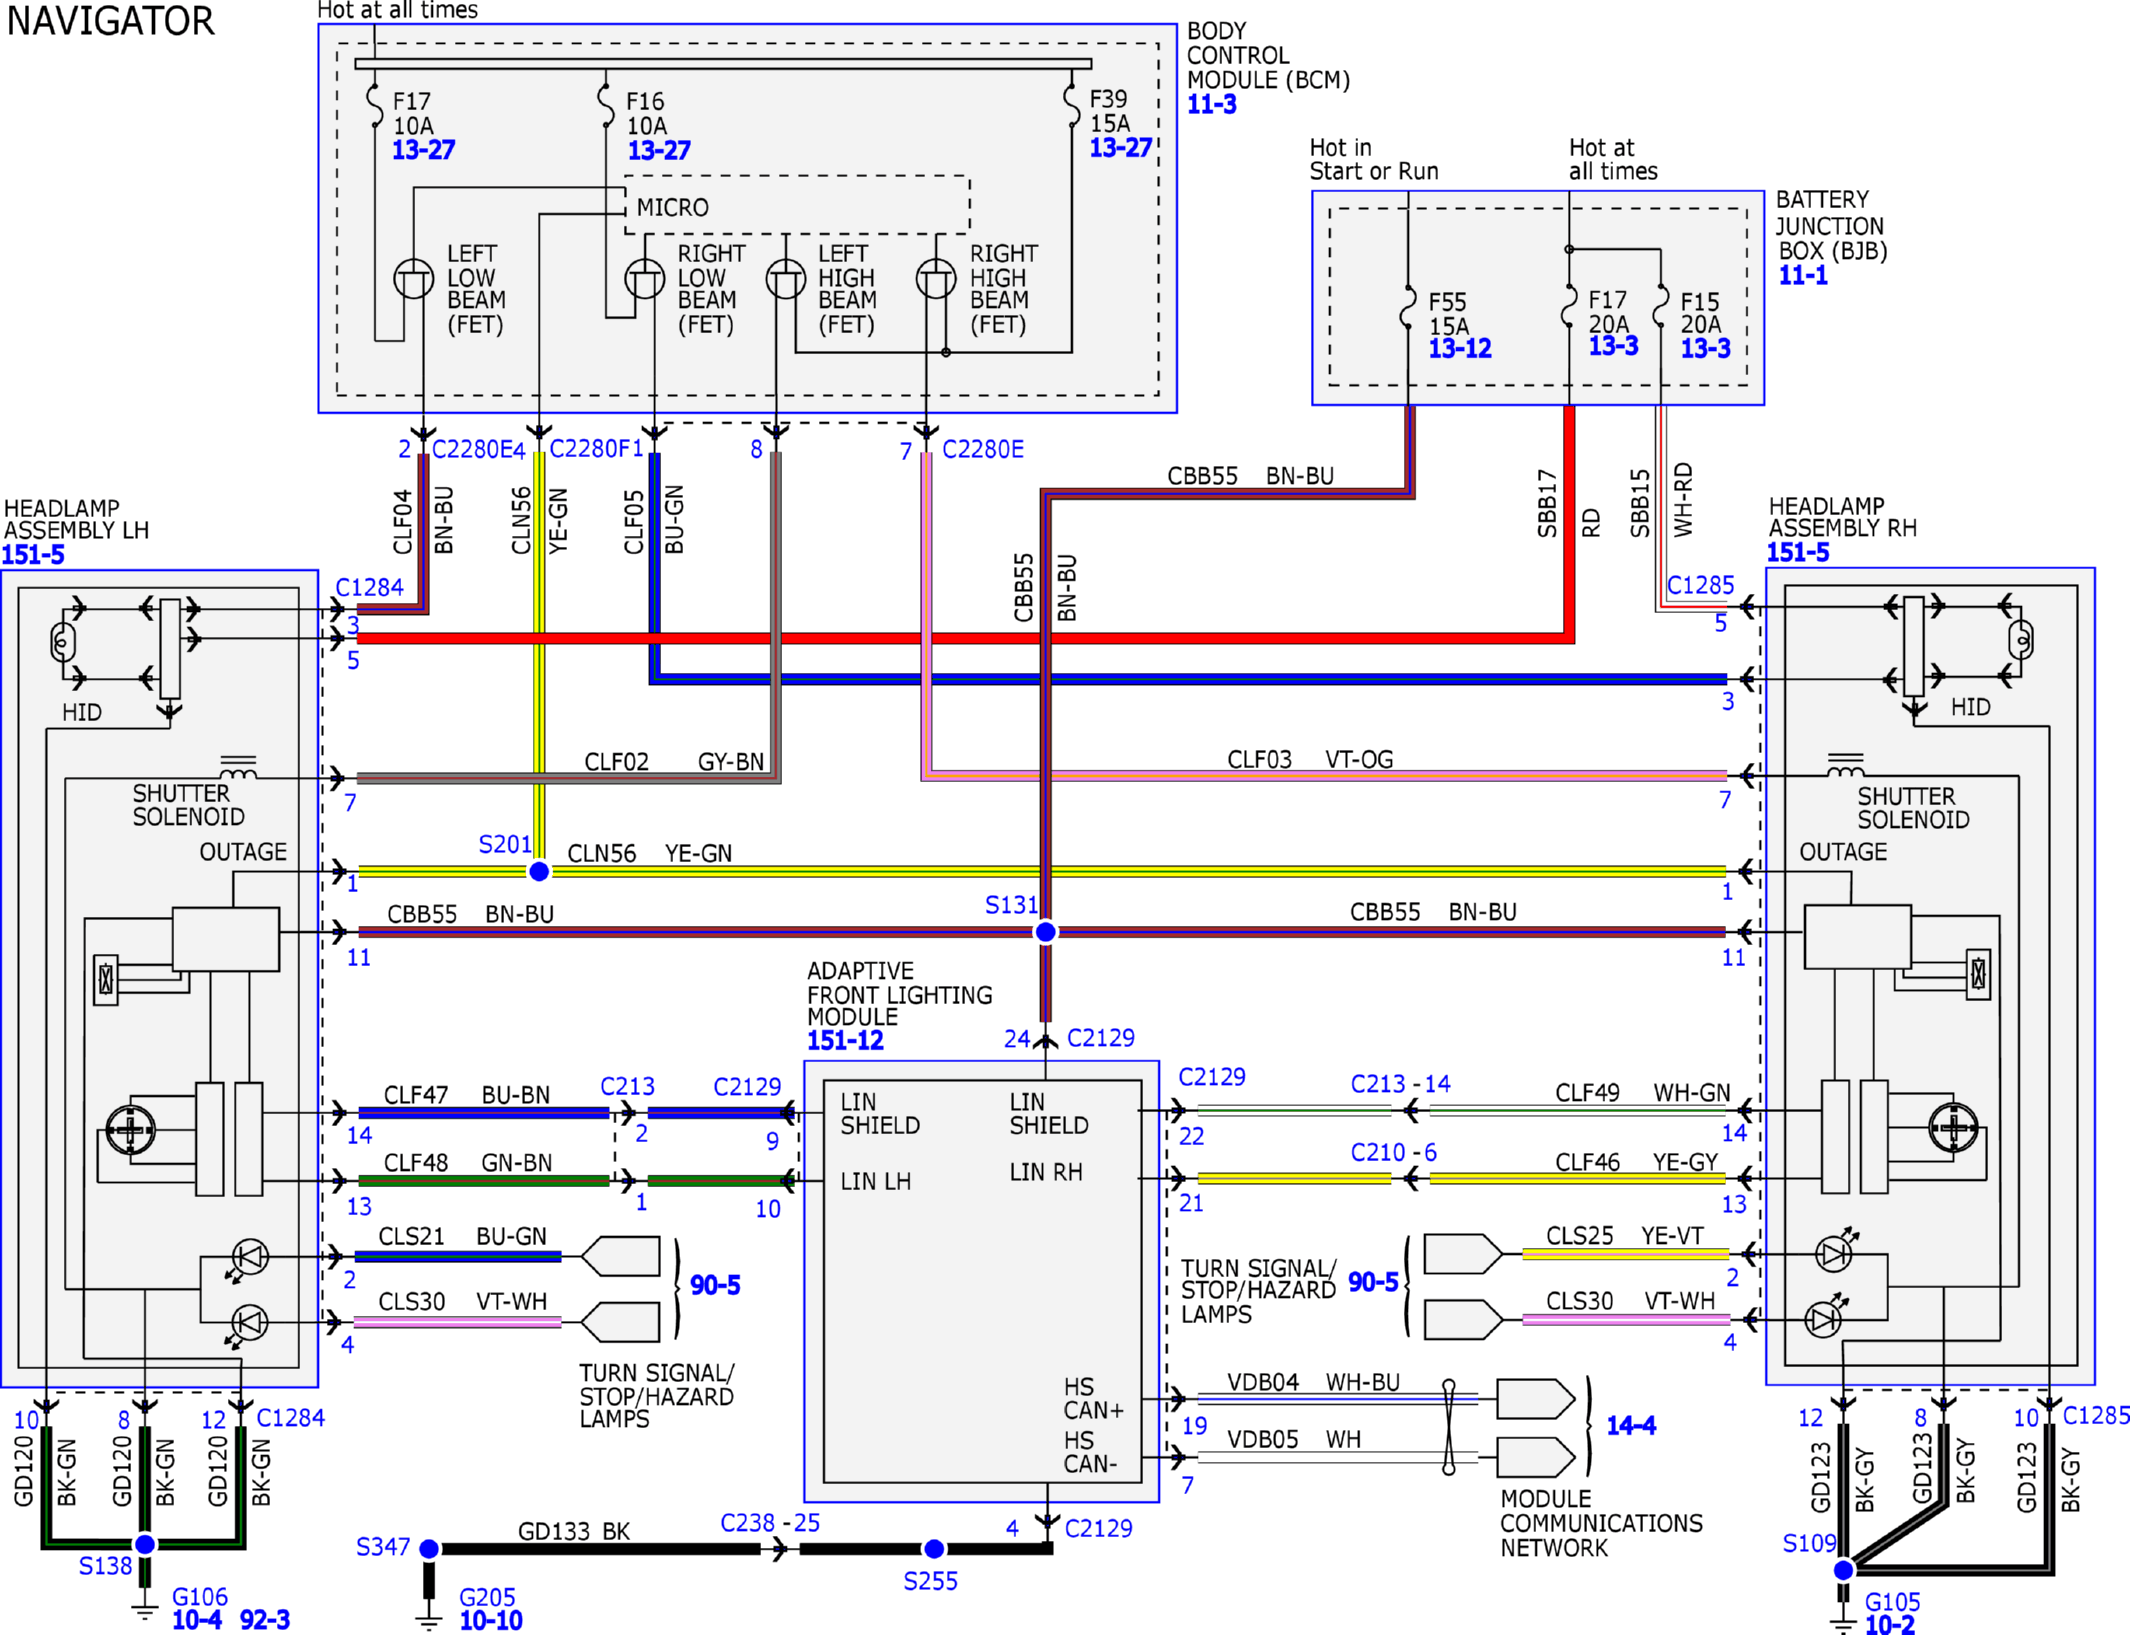Open the 13-3 reference under F15 20A
The image size is (2130, 1635).
pos(1706,348)
